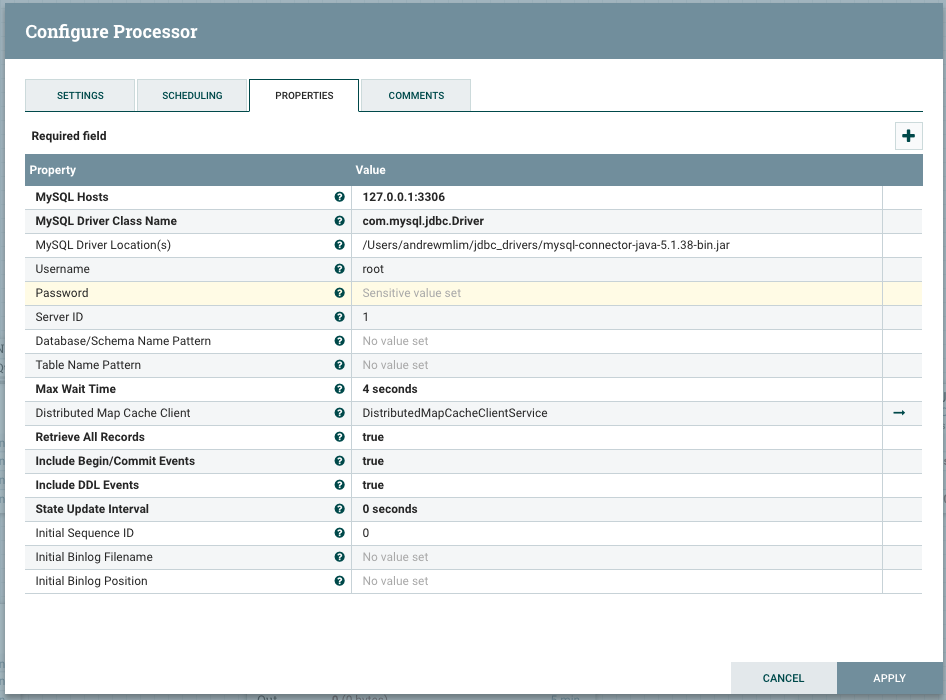Open help for Distributed Map Cache Client
Screen dimensions: 946x700
pyautogui.click(x=339, y=412)
